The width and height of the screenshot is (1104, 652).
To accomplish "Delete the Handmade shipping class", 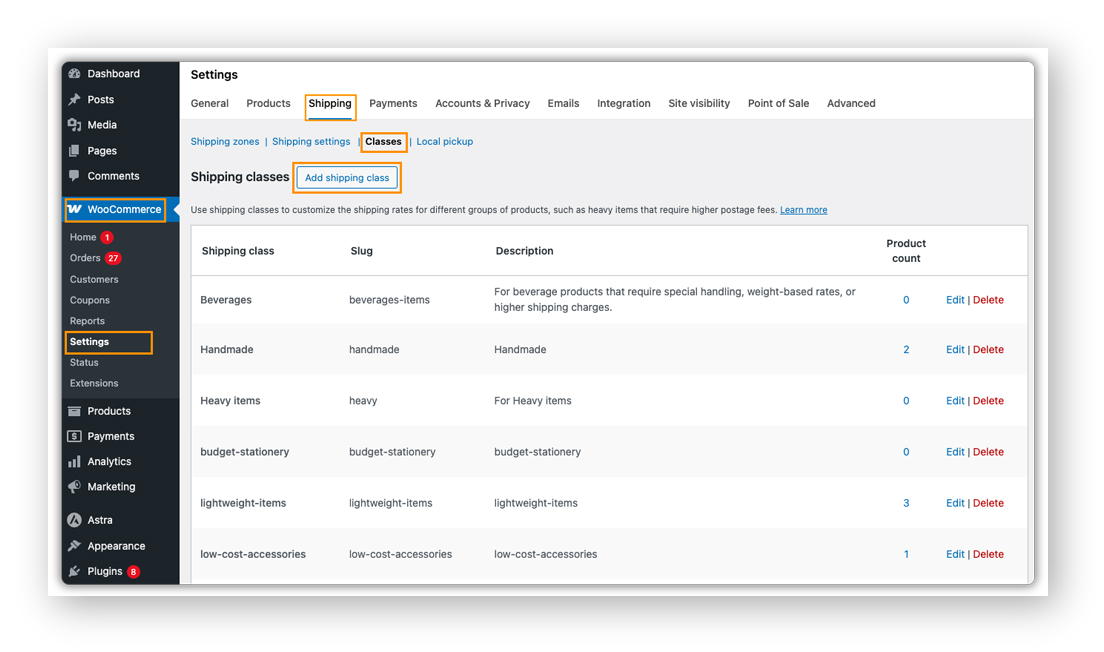I will point(989,349).
